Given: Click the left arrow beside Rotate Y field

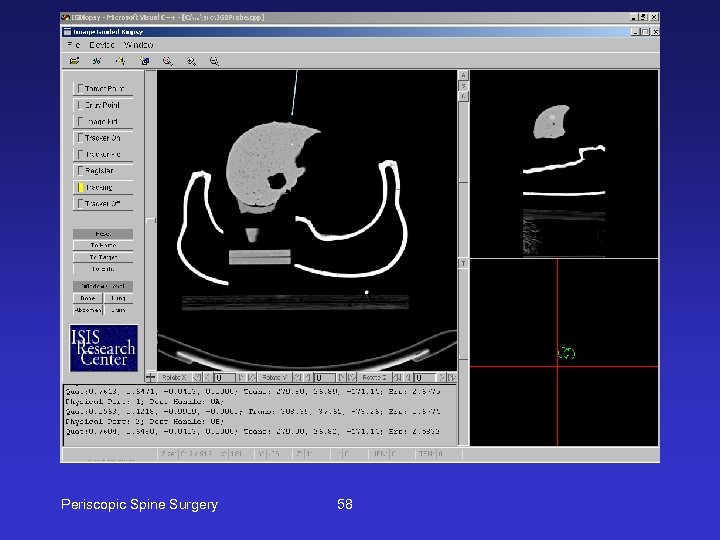Looking at the screenshot, I should [305, 378].
